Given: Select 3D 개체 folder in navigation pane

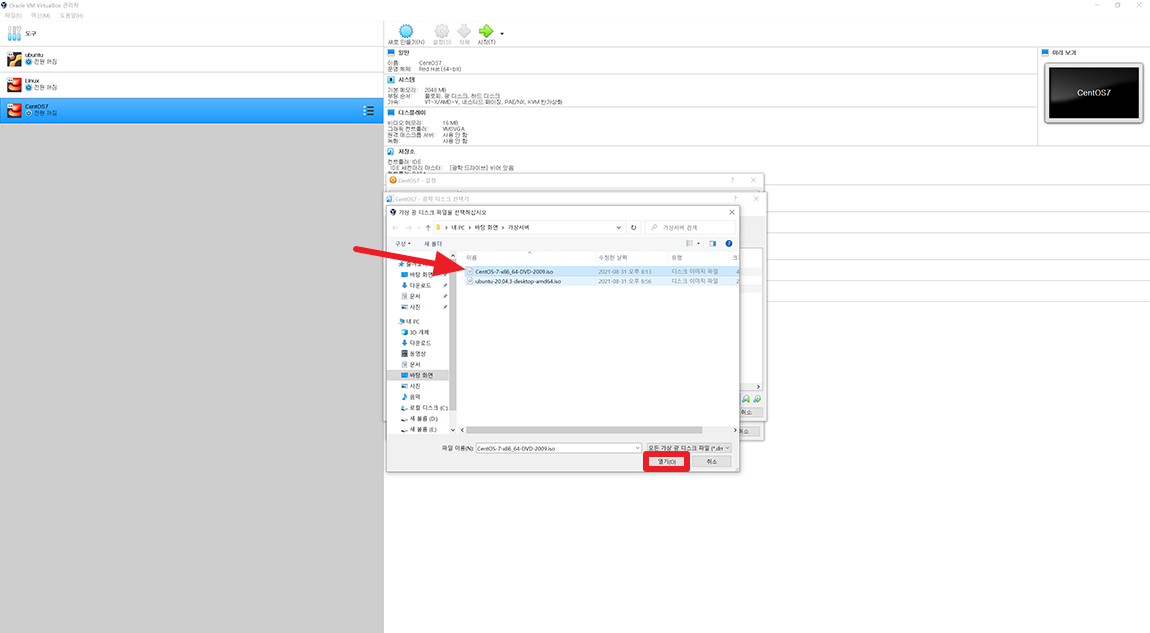Looking at the screenshot, I should click(x=418, y=332).
